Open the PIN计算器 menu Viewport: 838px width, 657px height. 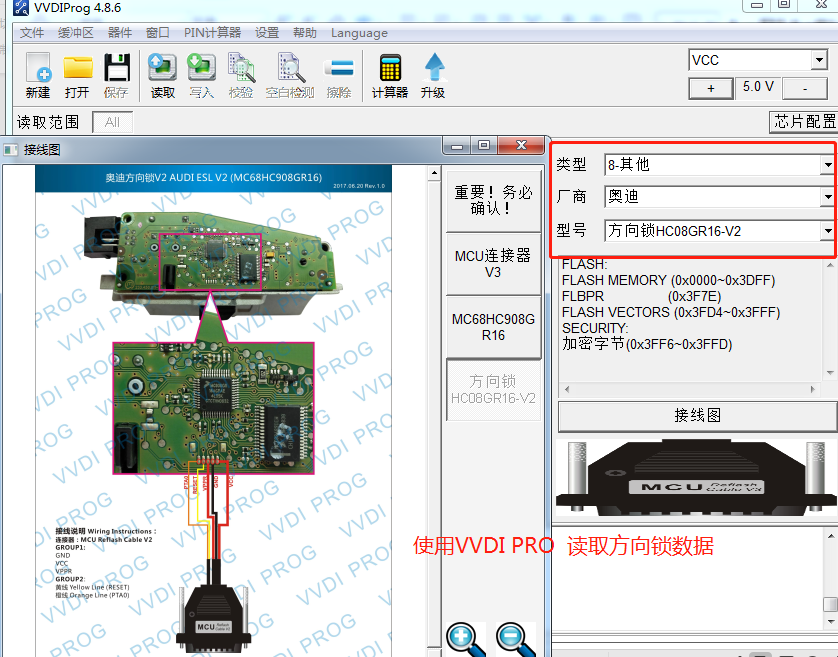click(212, 33)
